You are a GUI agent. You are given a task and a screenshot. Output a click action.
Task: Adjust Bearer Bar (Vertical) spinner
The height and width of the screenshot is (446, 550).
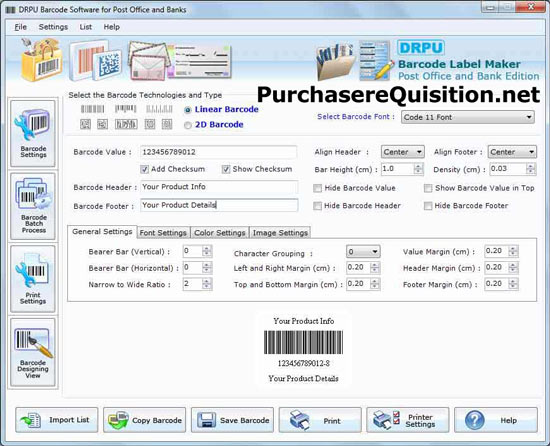pyautogui.click(x=207, y=251)
